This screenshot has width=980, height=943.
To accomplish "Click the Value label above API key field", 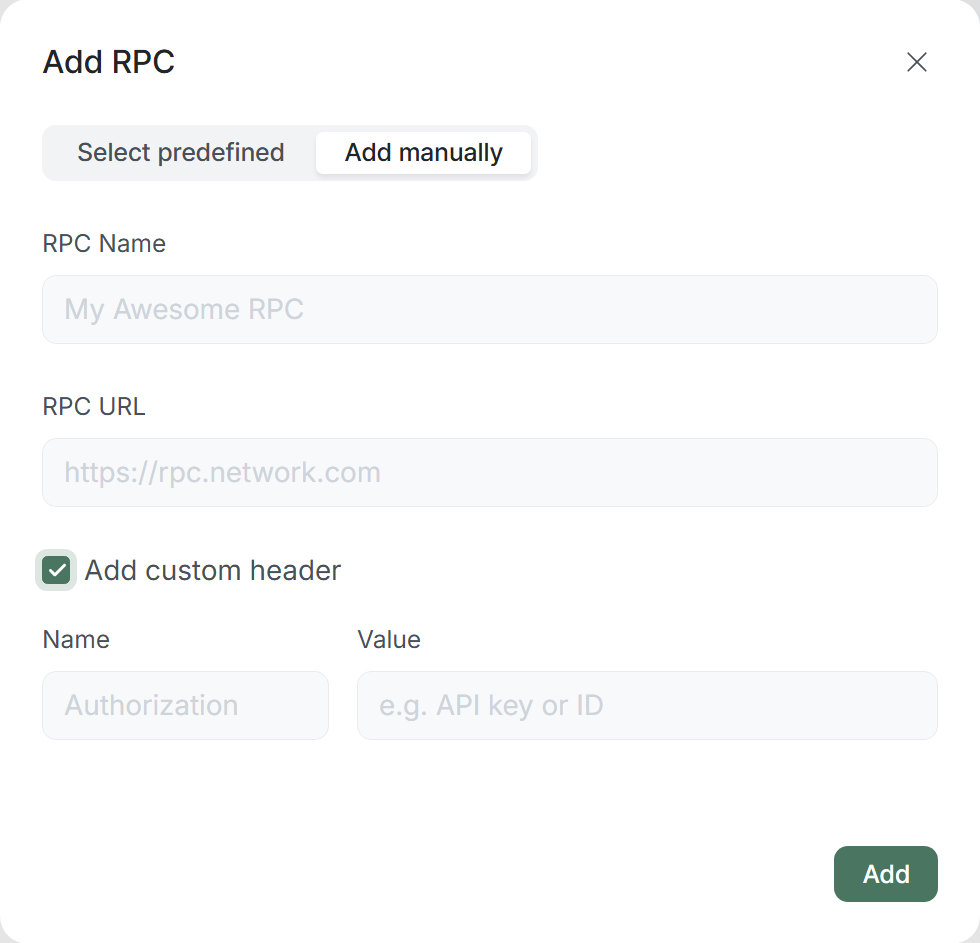I will coord(389,639).
